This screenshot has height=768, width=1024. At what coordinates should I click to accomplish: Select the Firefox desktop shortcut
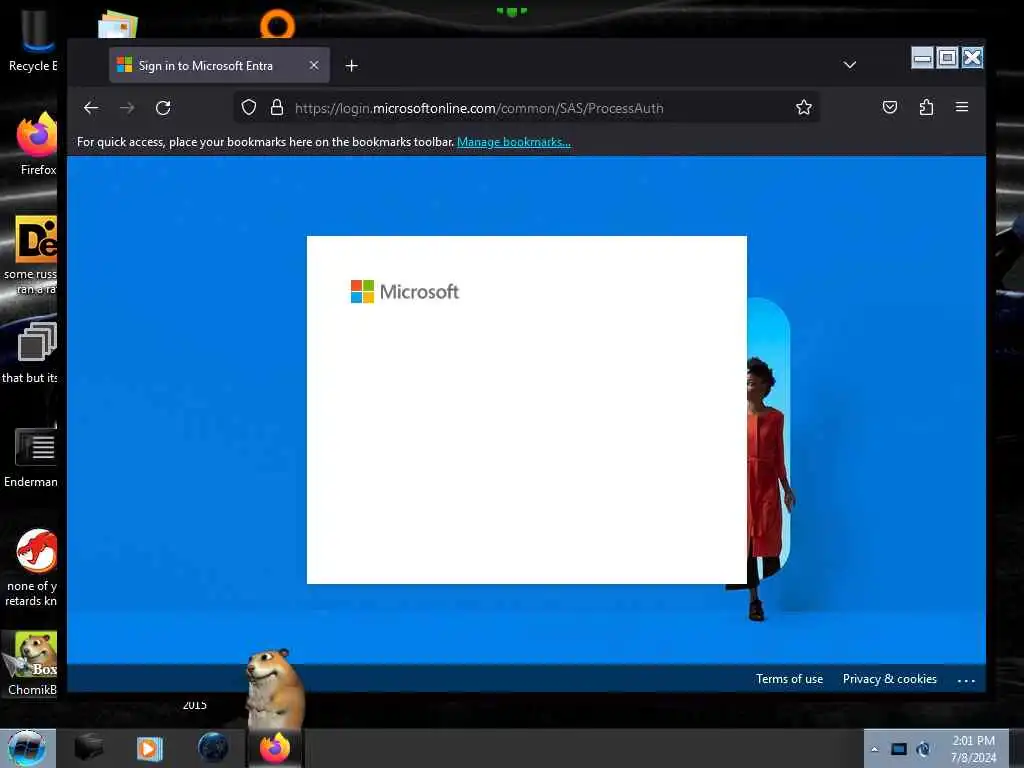[37, 143]
